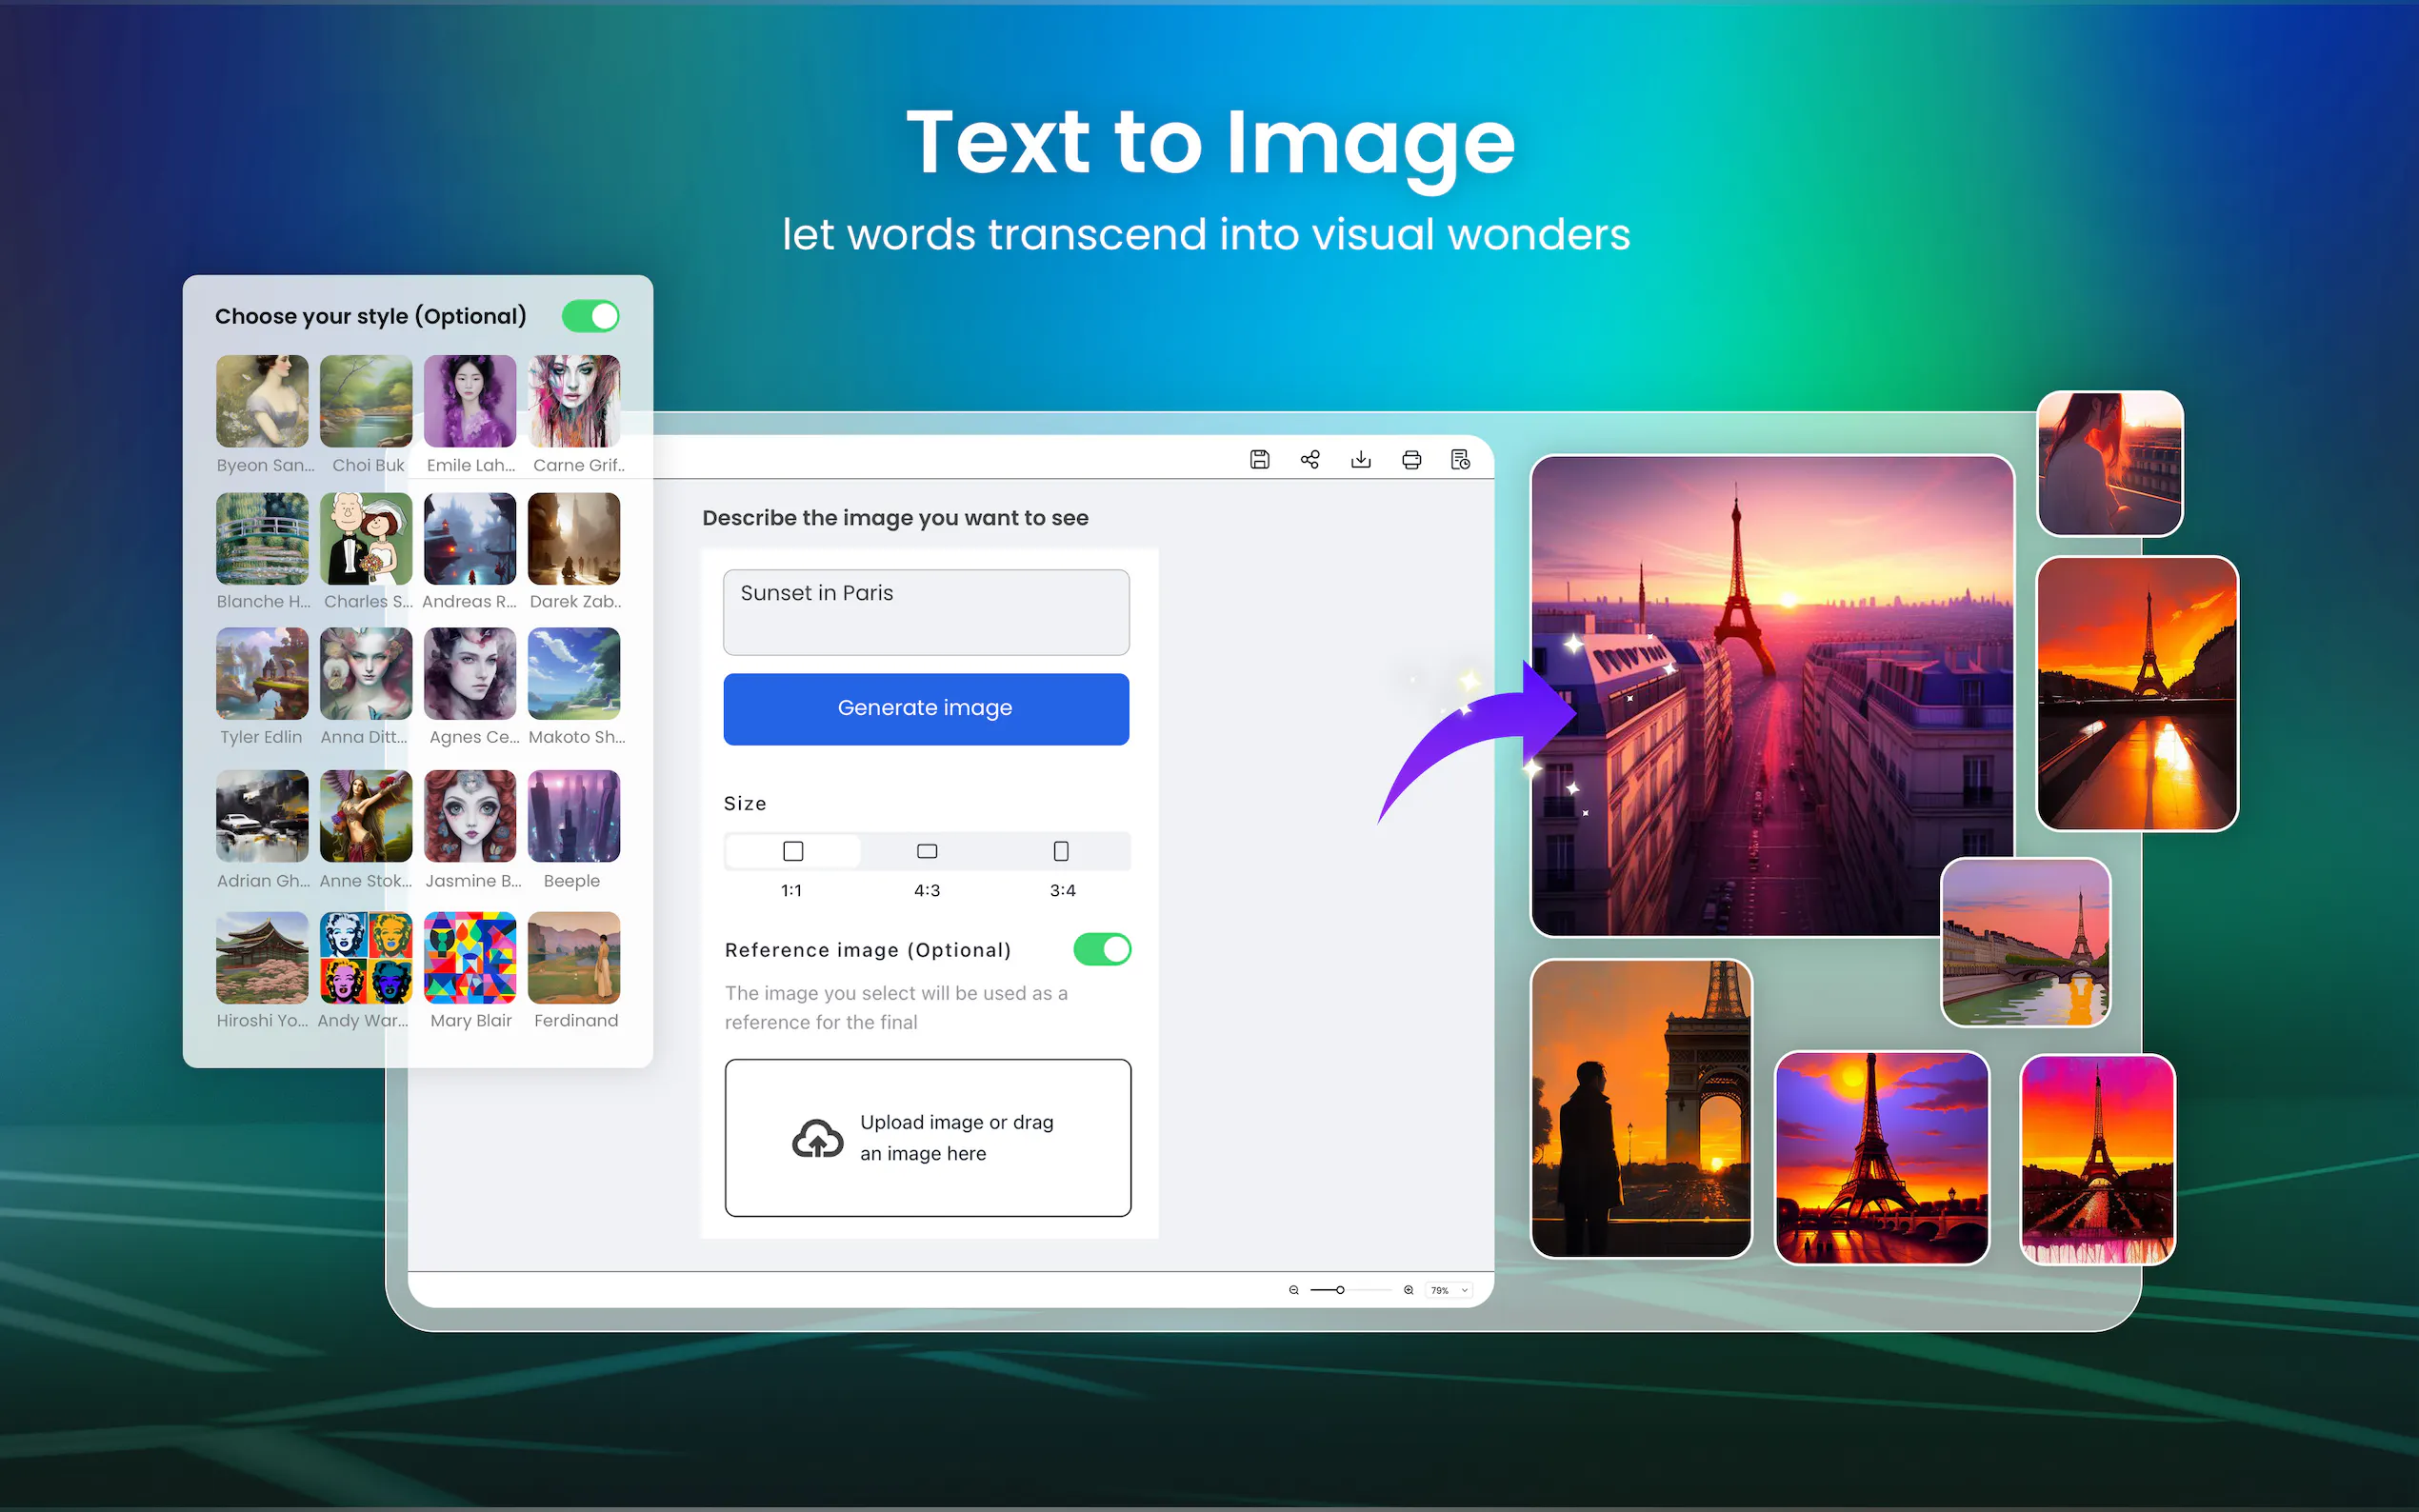The height and width of the screenshot is (1512, 2419).
Task: Select the 1:1 square size option
Action: pyautogui.click(x=792, y=852)
